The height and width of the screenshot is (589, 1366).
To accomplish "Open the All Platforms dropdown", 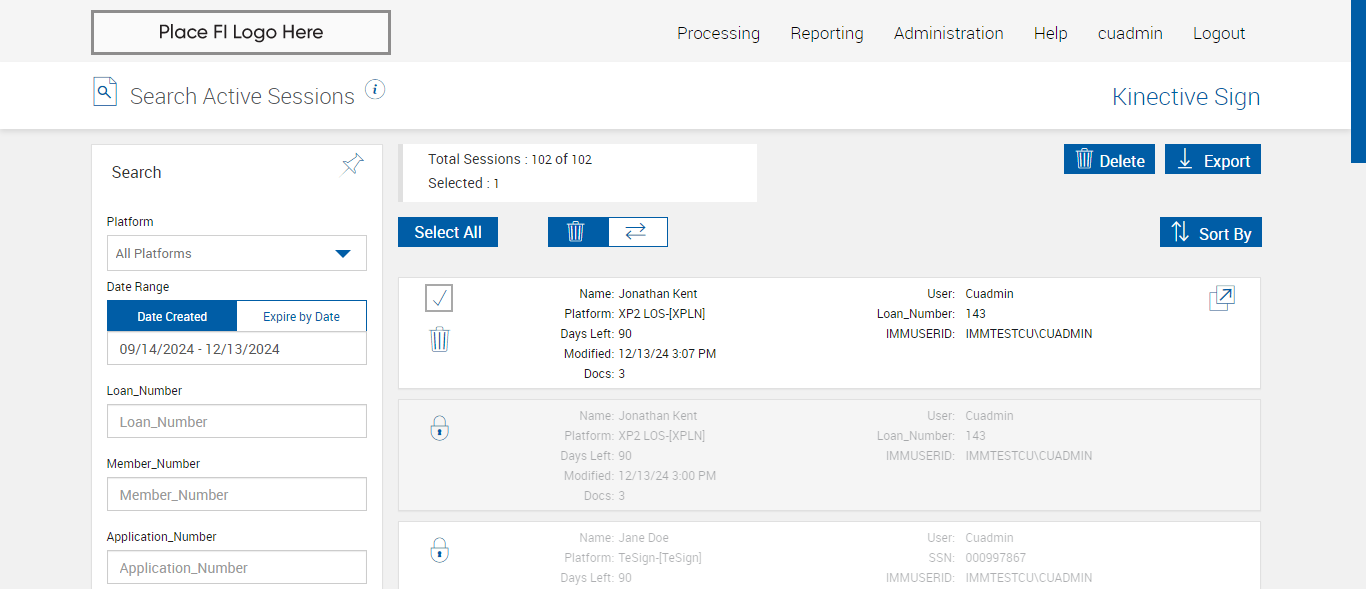I will coord(237,253).
